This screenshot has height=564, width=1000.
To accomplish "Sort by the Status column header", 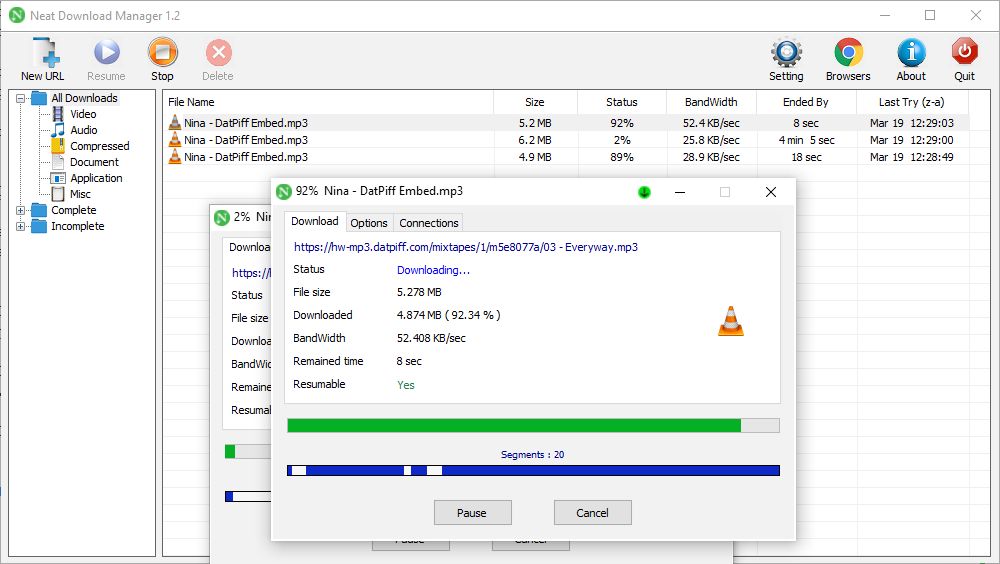I will 622,102.
